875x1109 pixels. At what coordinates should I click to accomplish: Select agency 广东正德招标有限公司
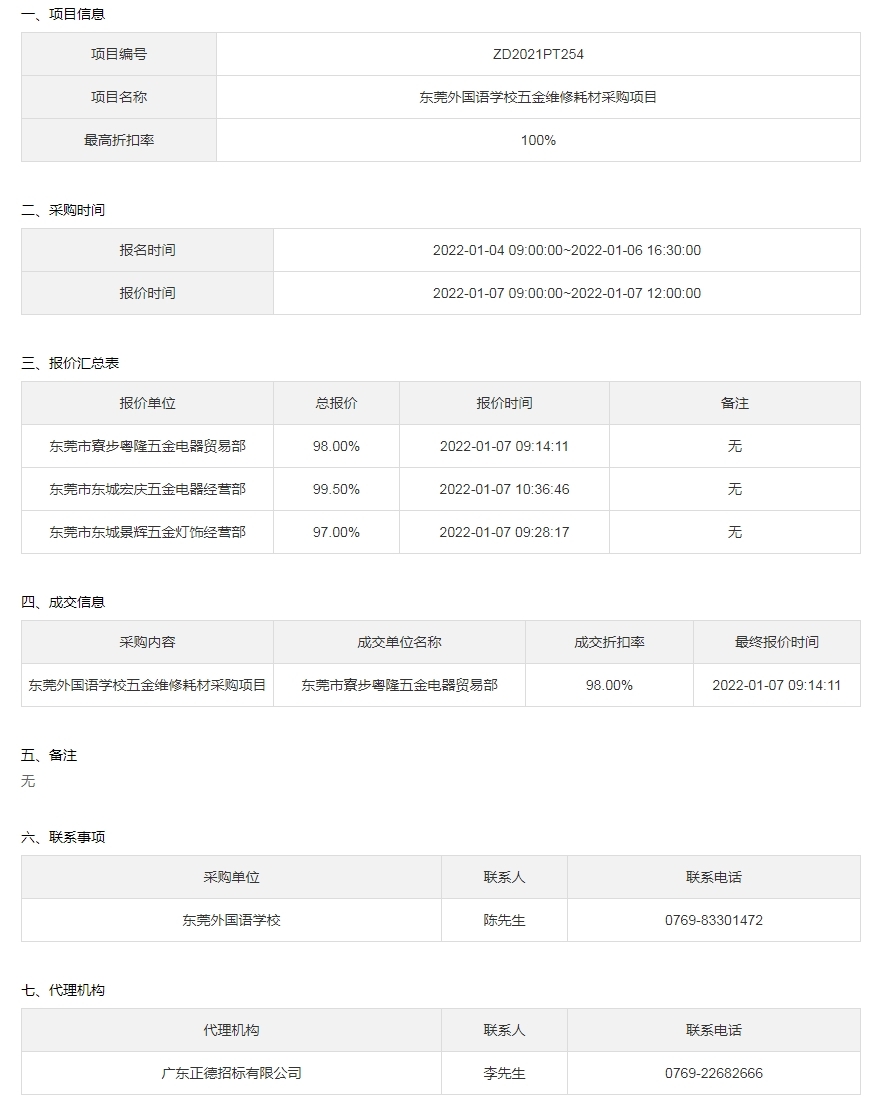(231, 1074)
